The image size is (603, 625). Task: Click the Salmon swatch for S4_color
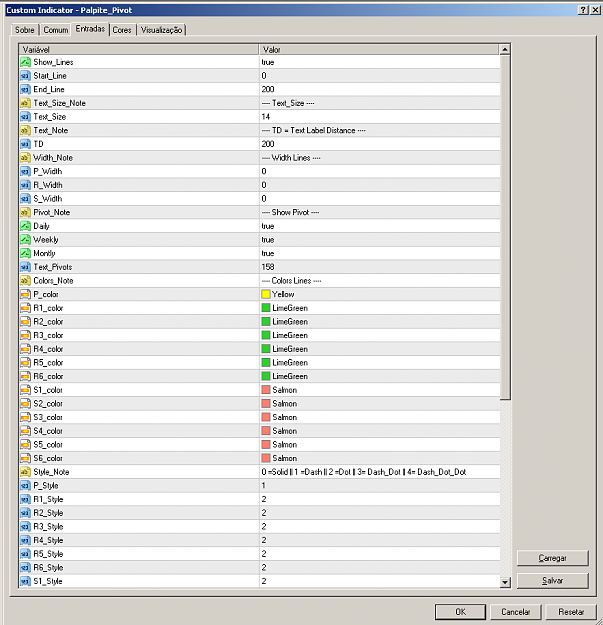266,431
